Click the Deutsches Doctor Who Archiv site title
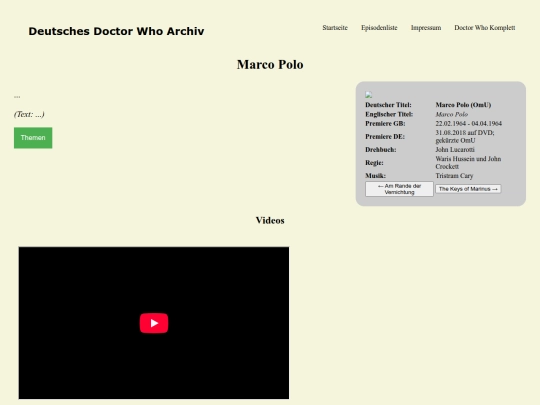Screen dimensions: 540x405 tap(116, 31)
